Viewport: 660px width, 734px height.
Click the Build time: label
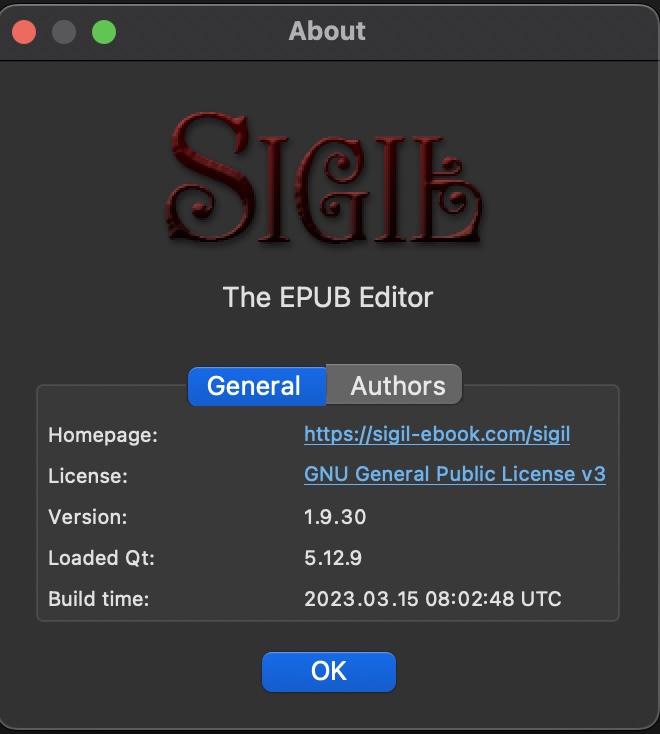coord(99,598)
